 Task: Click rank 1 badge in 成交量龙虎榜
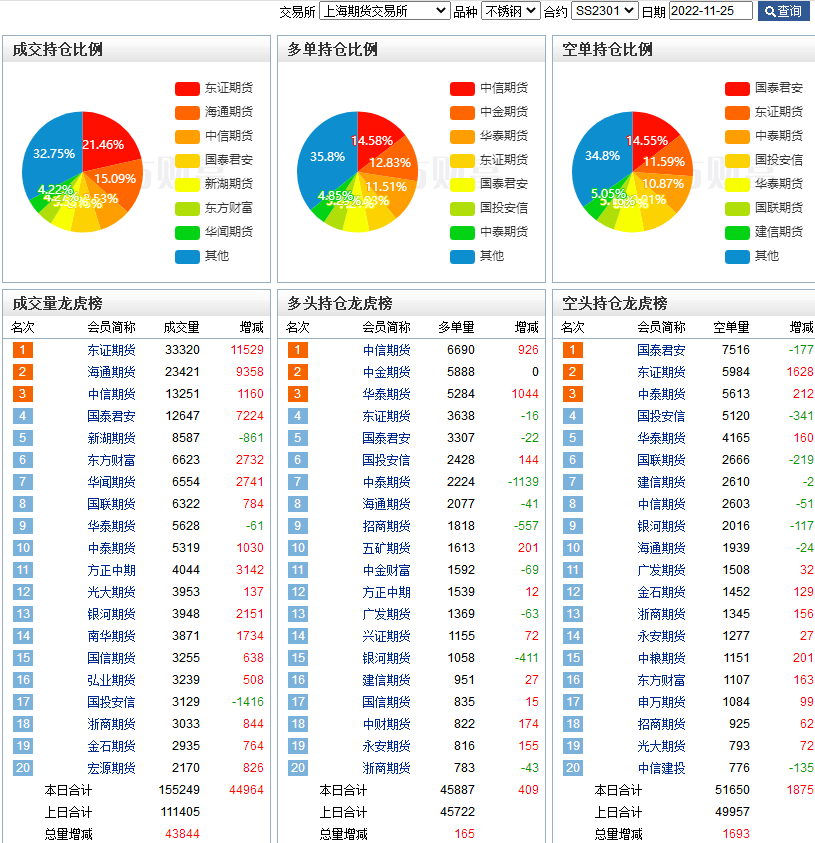pyautogui.click(x=23, y=350)
